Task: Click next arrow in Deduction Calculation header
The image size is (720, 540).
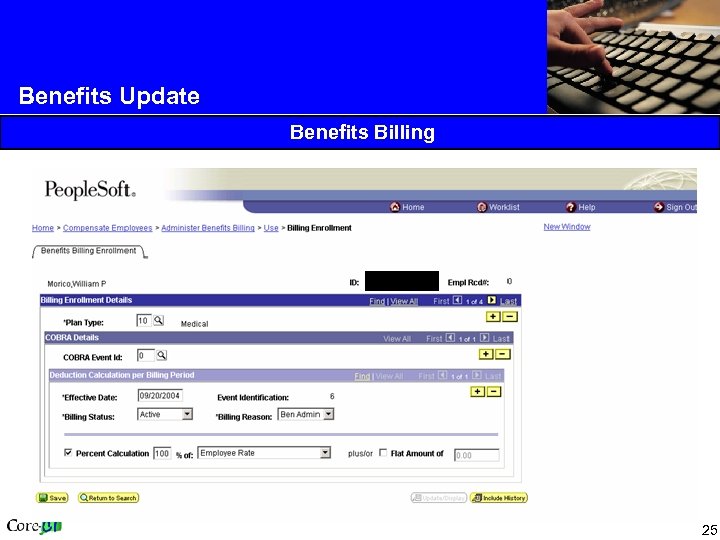Action: coord(477,376)
